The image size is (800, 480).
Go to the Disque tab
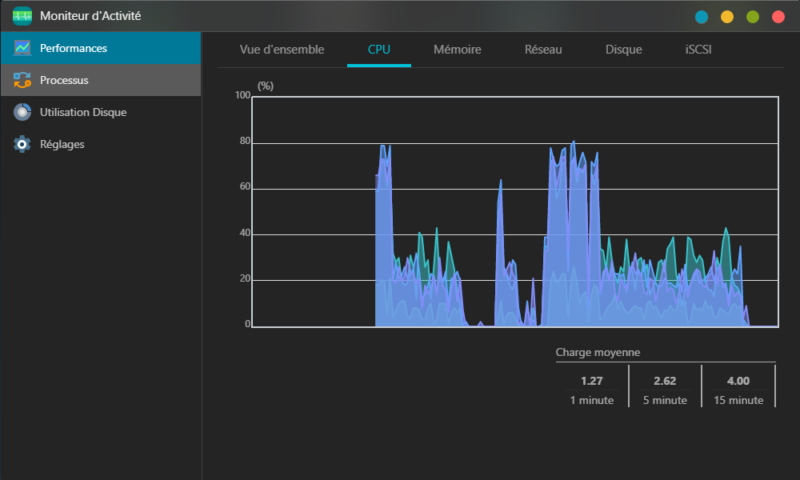pos(623,49)
